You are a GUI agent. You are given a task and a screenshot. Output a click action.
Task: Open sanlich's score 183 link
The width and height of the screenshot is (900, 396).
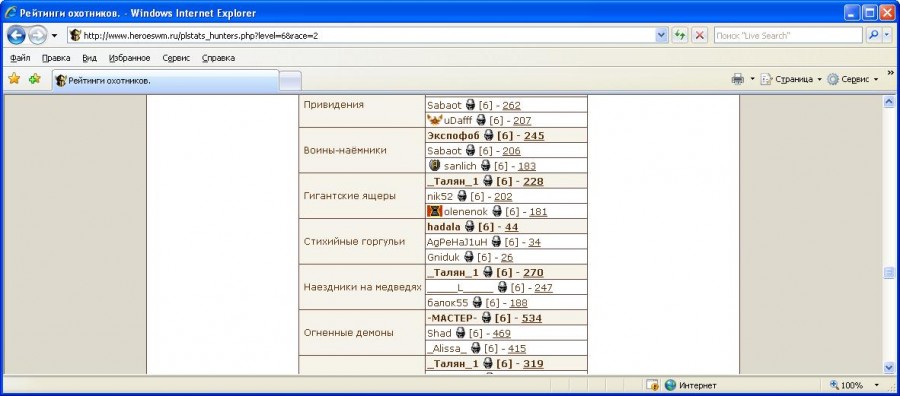(x=527, y=166)
